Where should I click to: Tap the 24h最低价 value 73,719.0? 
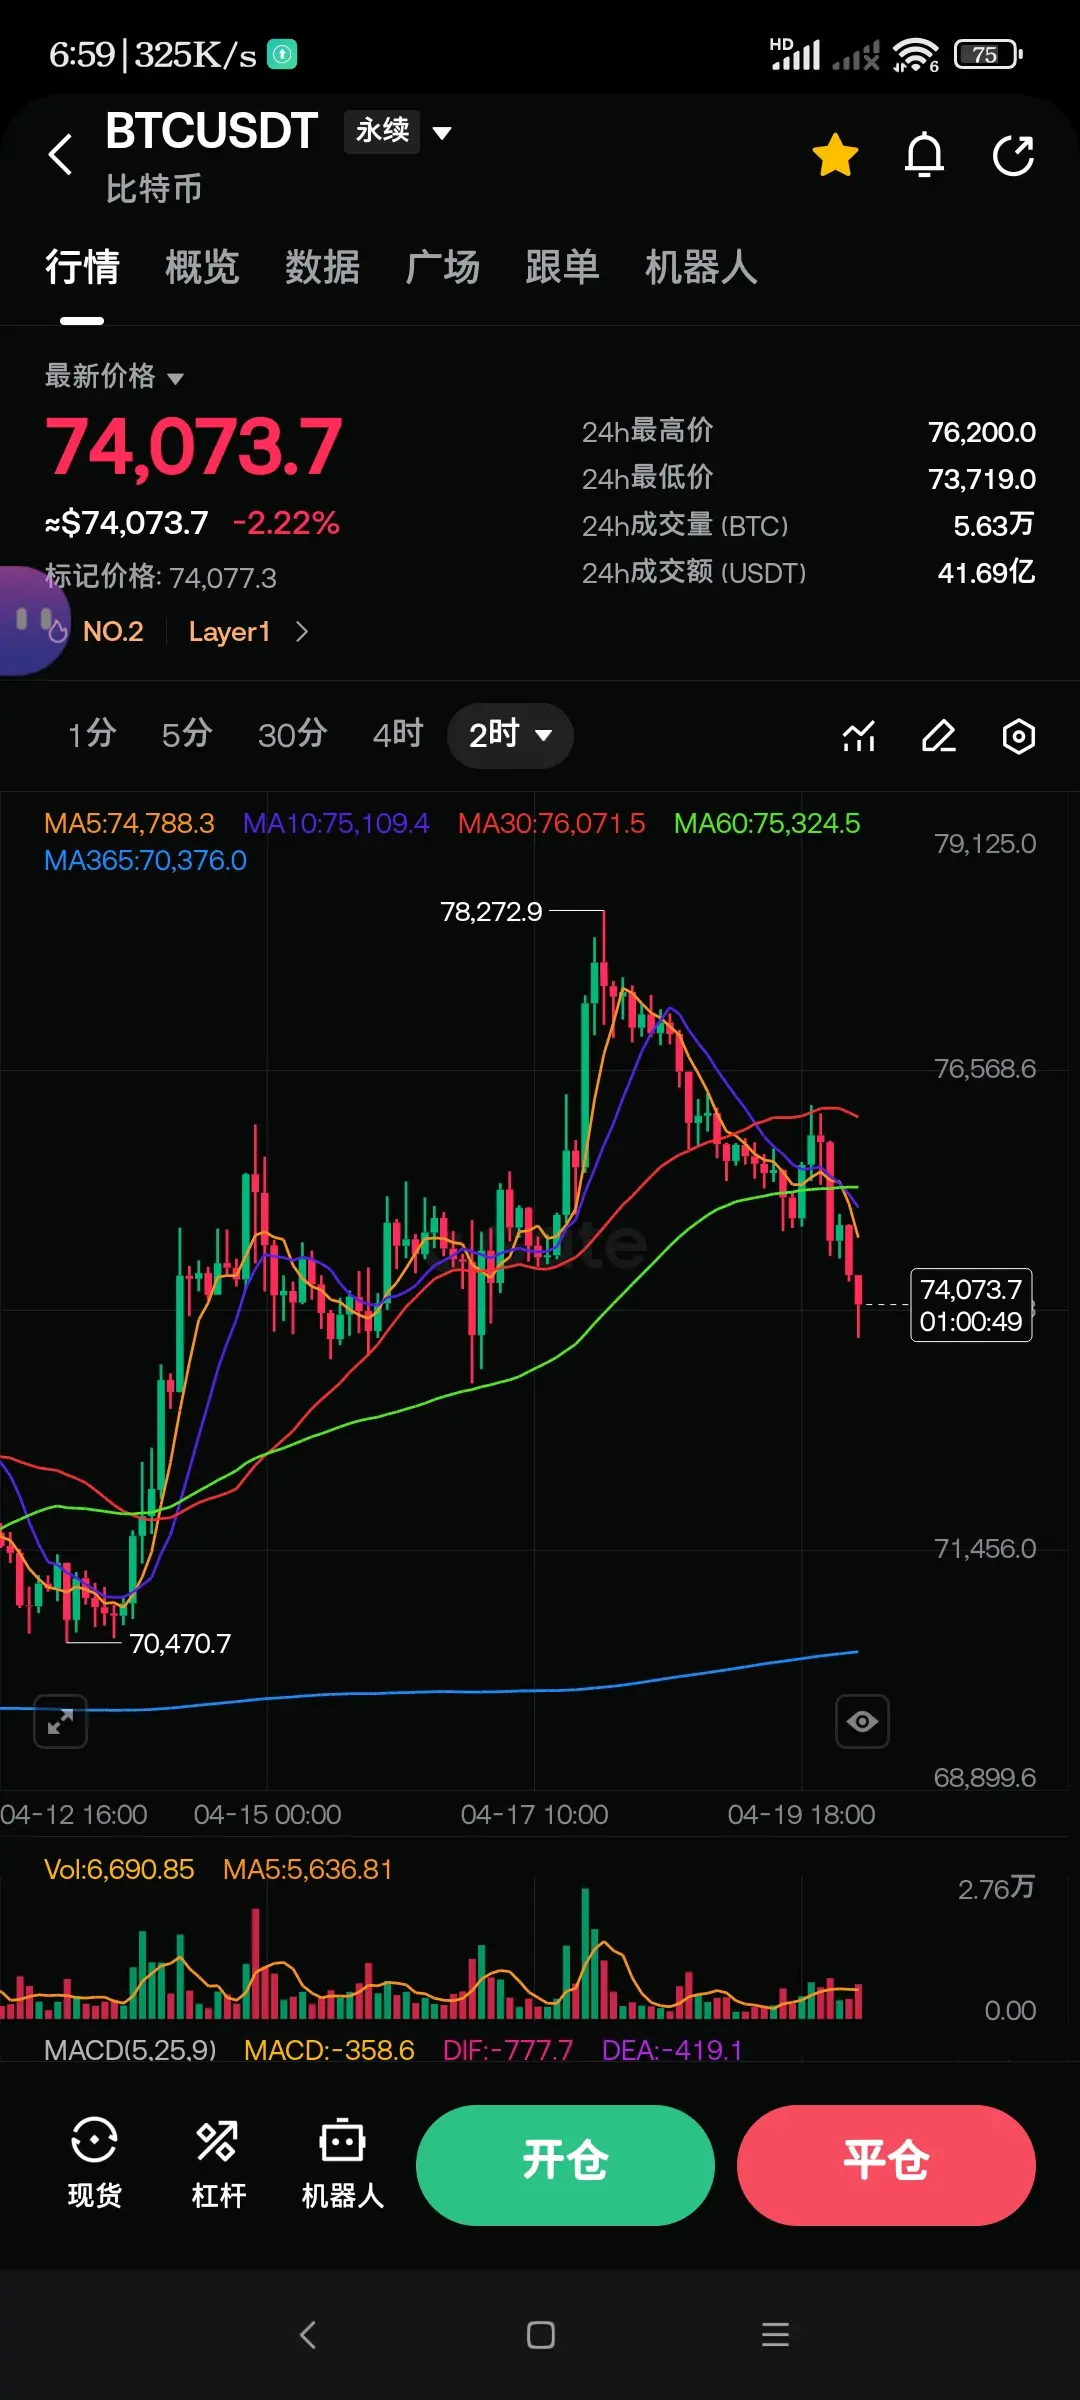pyautogui.click(x=982, y=479)
